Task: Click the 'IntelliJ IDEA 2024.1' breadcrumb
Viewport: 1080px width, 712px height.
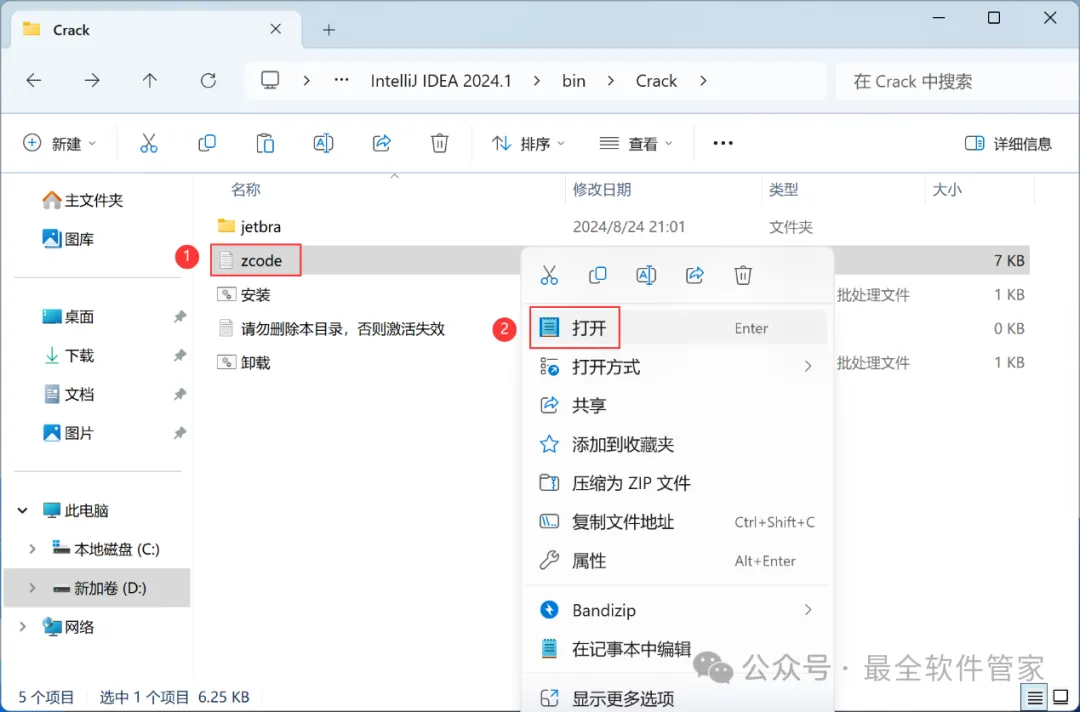Action: pyautogui.click(x=441, y=81)
